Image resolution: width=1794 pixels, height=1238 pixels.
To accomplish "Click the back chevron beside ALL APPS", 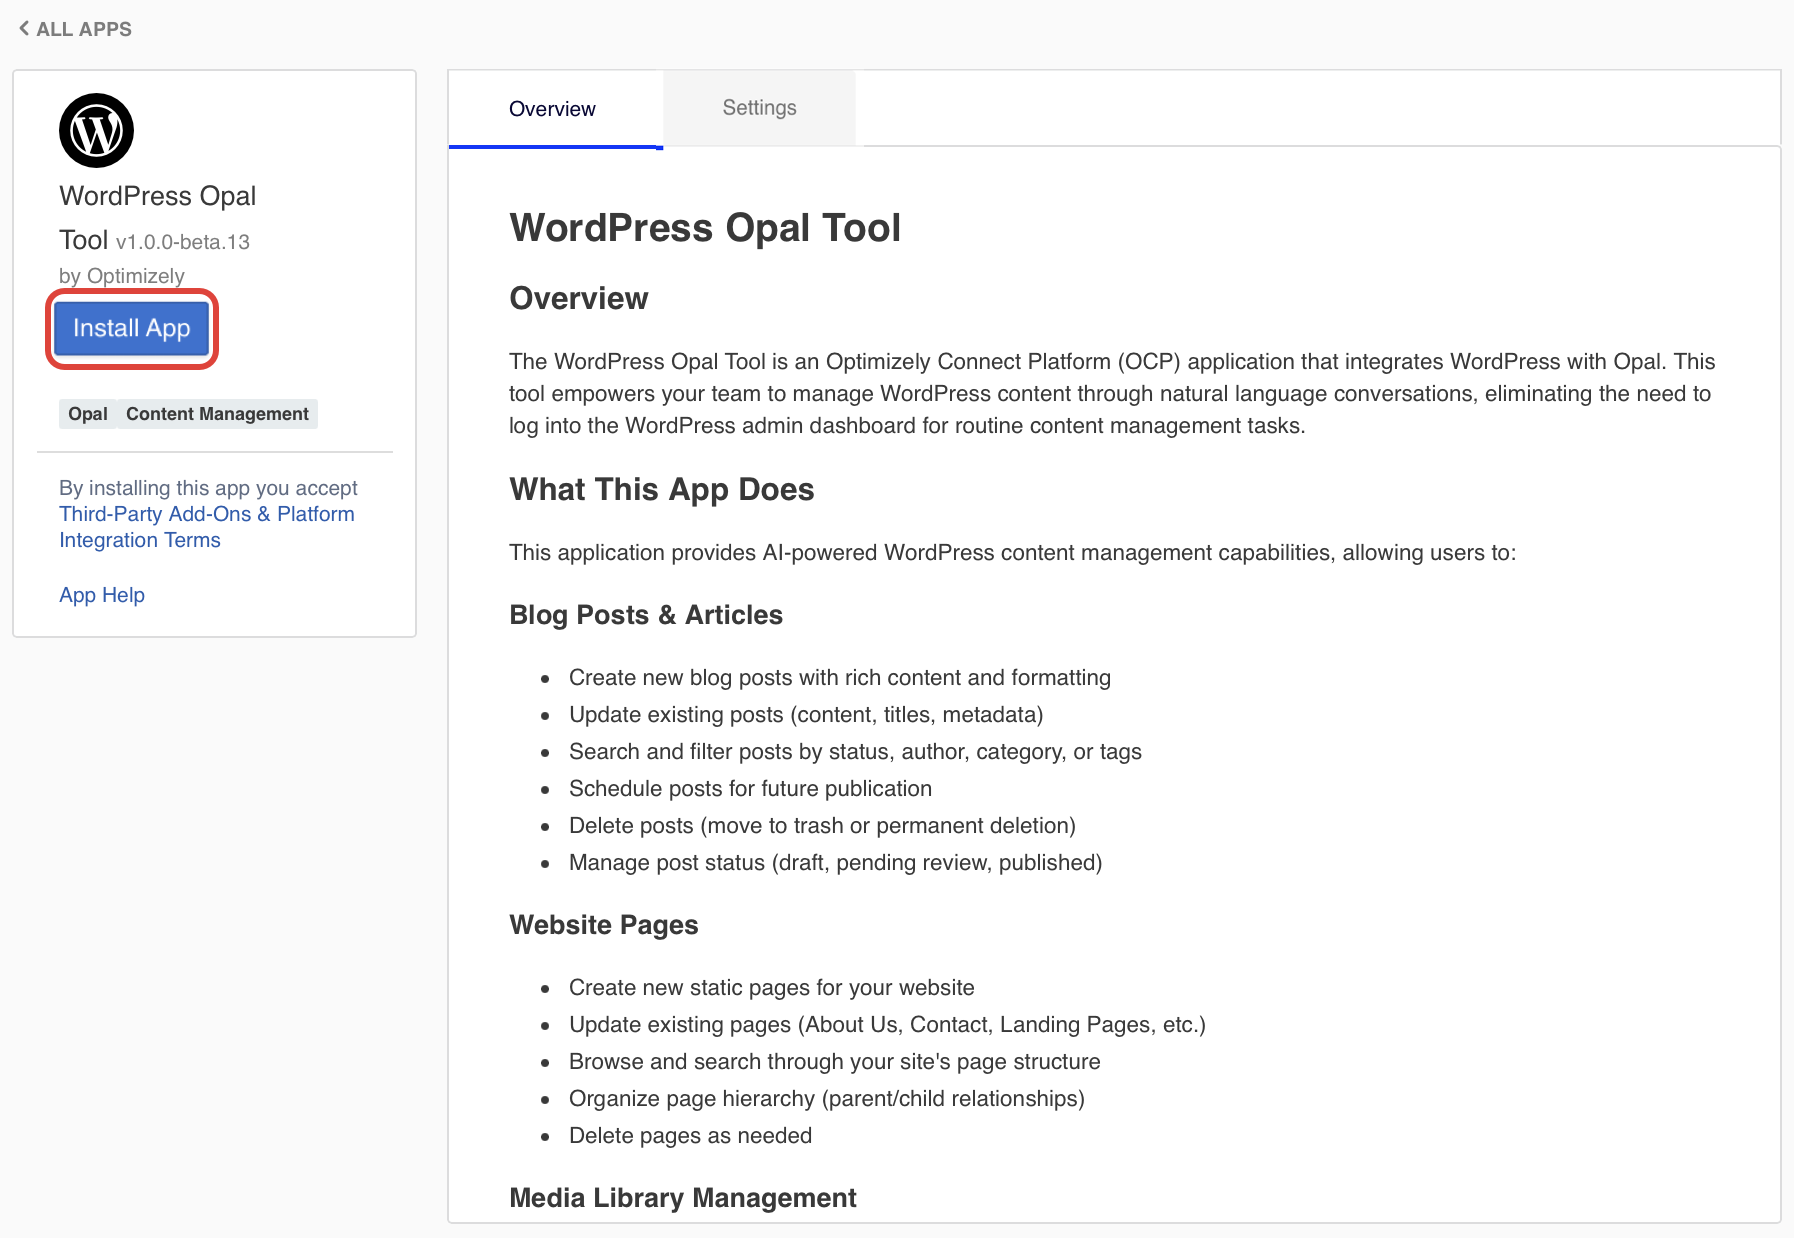I will [24, 29].
